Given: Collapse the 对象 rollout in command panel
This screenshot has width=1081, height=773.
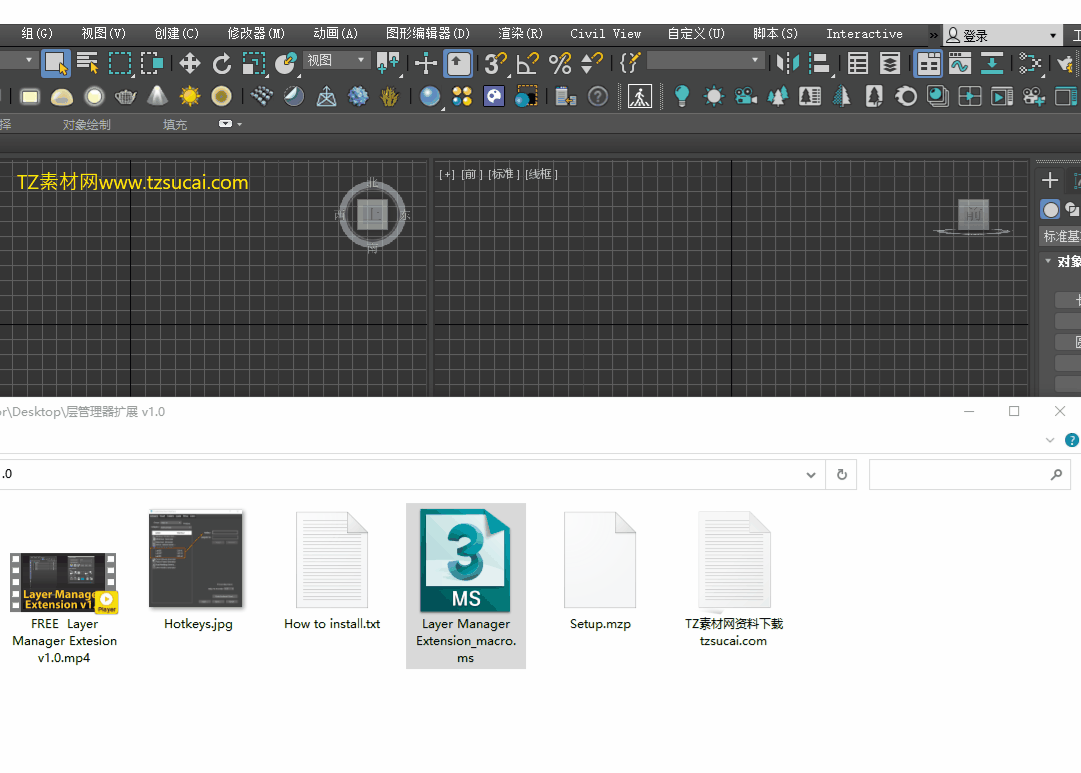Looking at the screenshot, I should (x=1048, y=261).
